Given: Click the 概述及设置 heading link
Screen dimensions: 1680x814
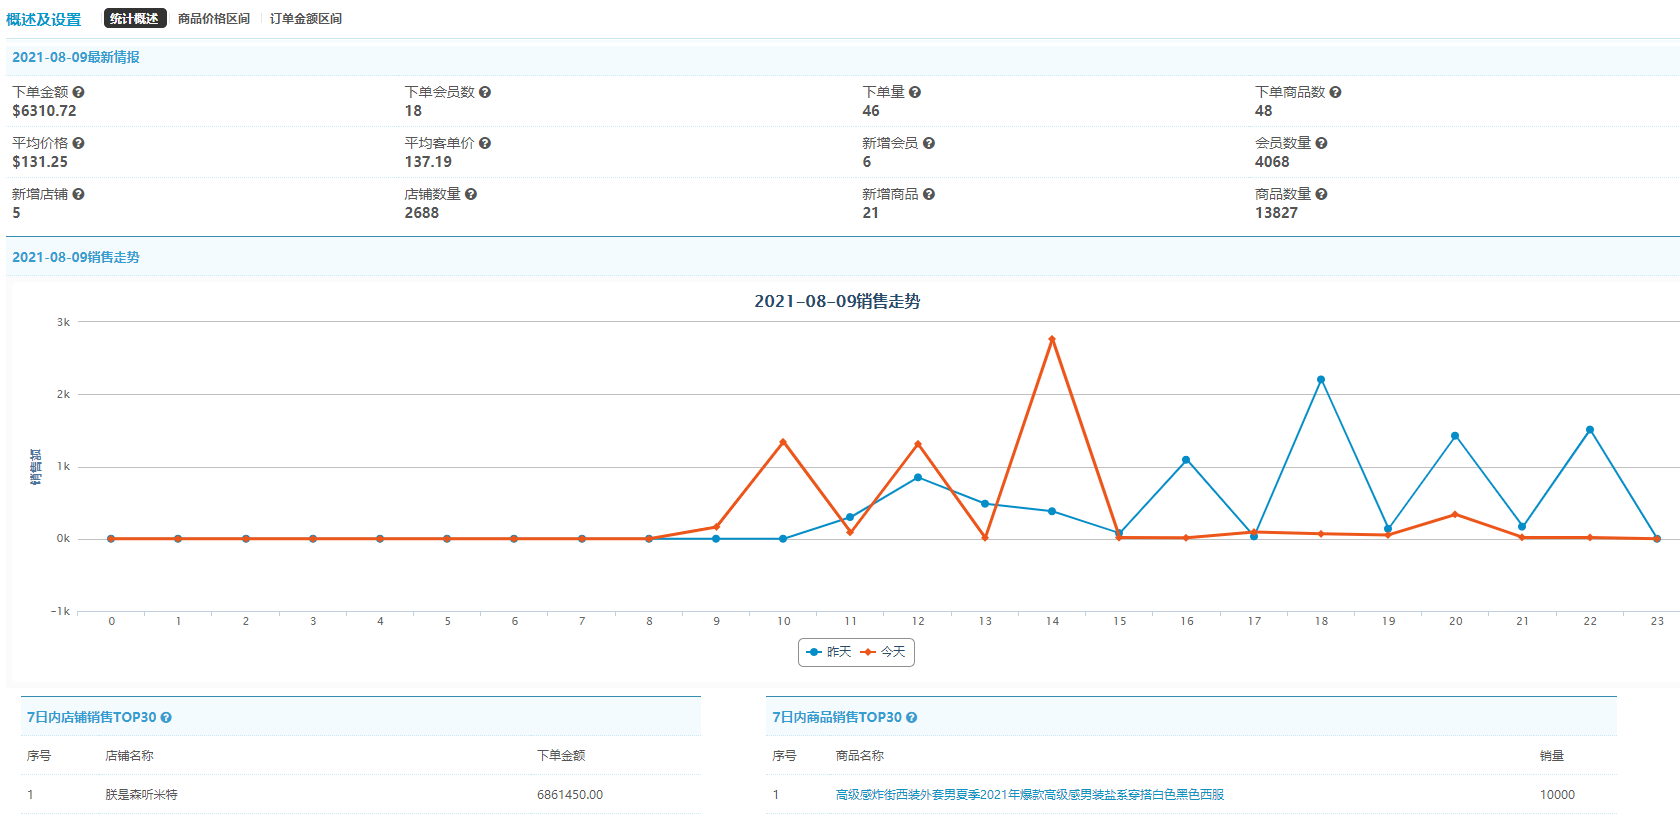Looking at the screenshot, I should pos(44,19).
